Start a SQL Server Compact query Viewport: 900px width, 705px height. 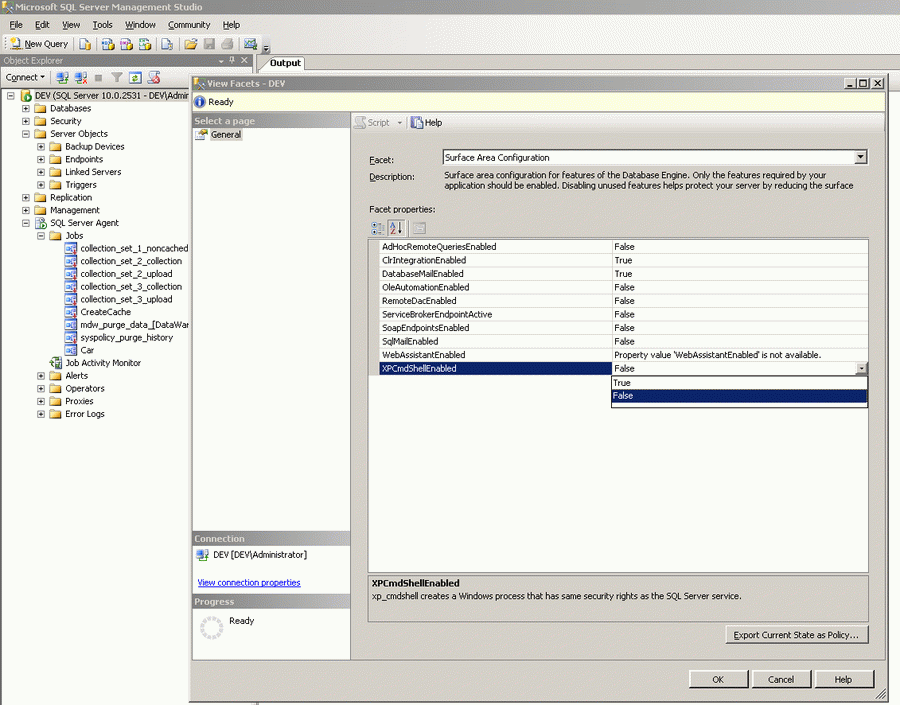point(167,44)
